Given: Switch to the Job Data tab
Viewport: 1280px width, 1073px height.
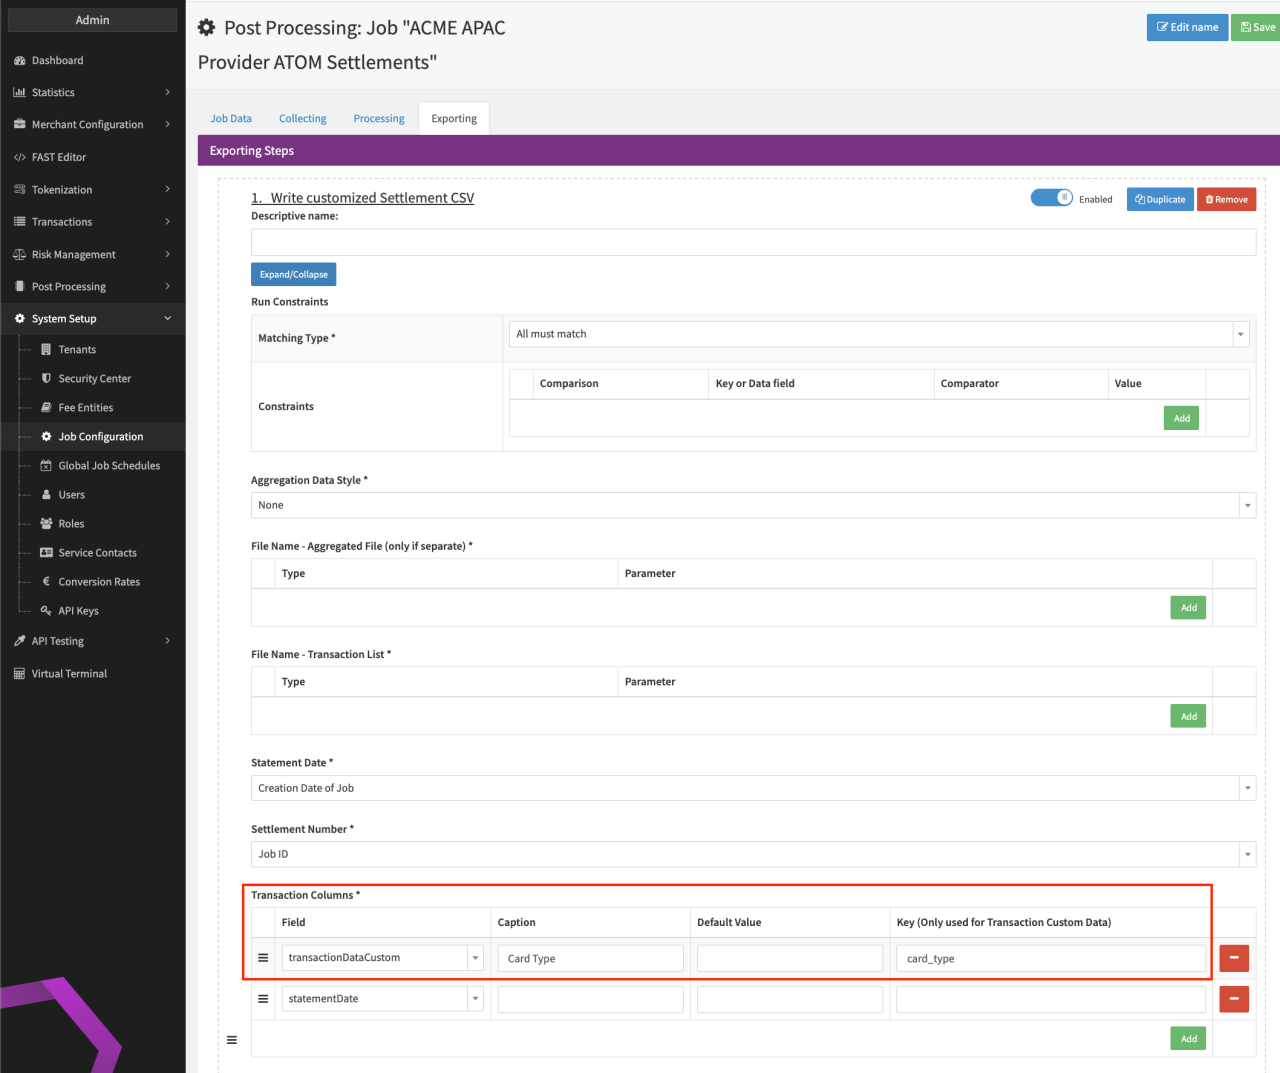Looking at the screenshot, I should point(231,119).
